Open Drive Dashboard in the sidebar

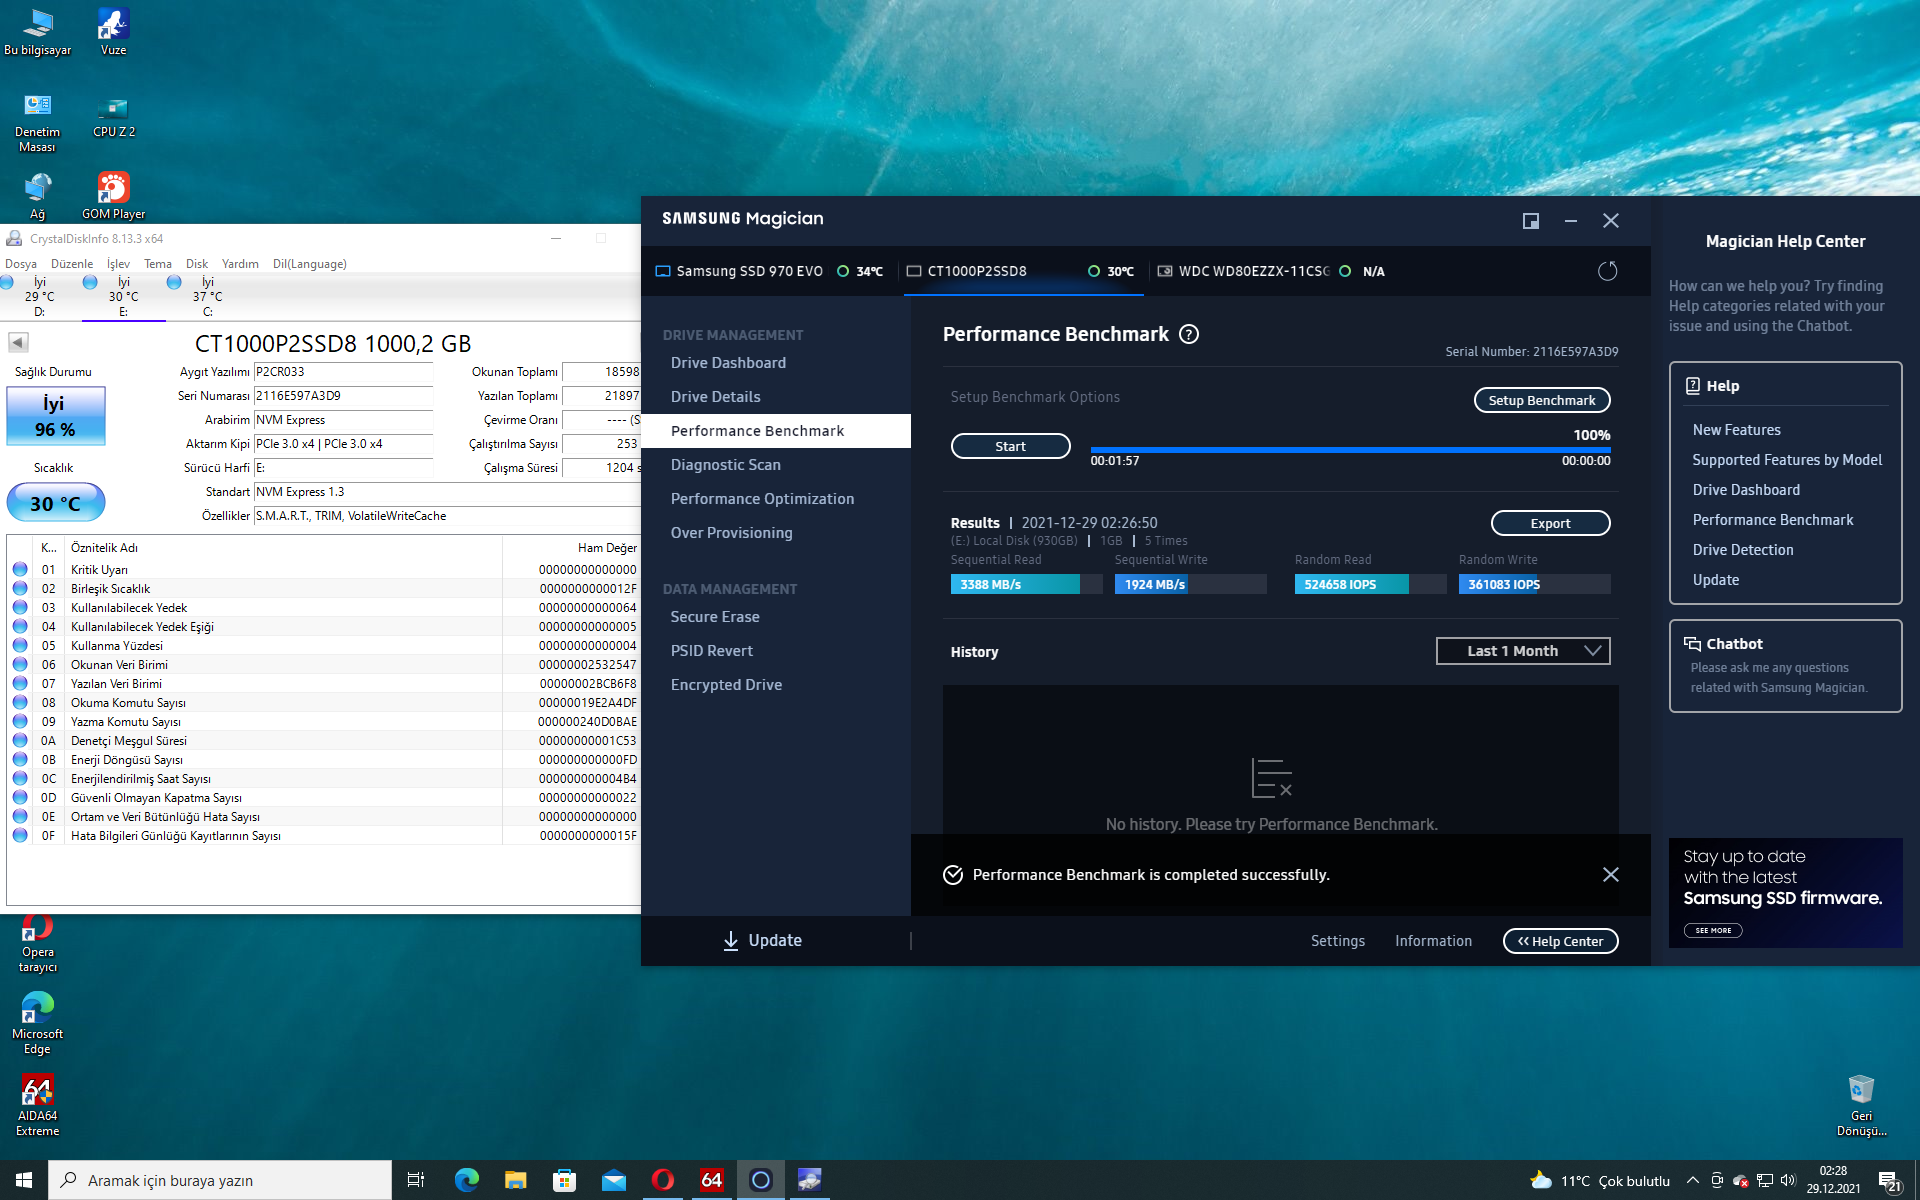728,363
